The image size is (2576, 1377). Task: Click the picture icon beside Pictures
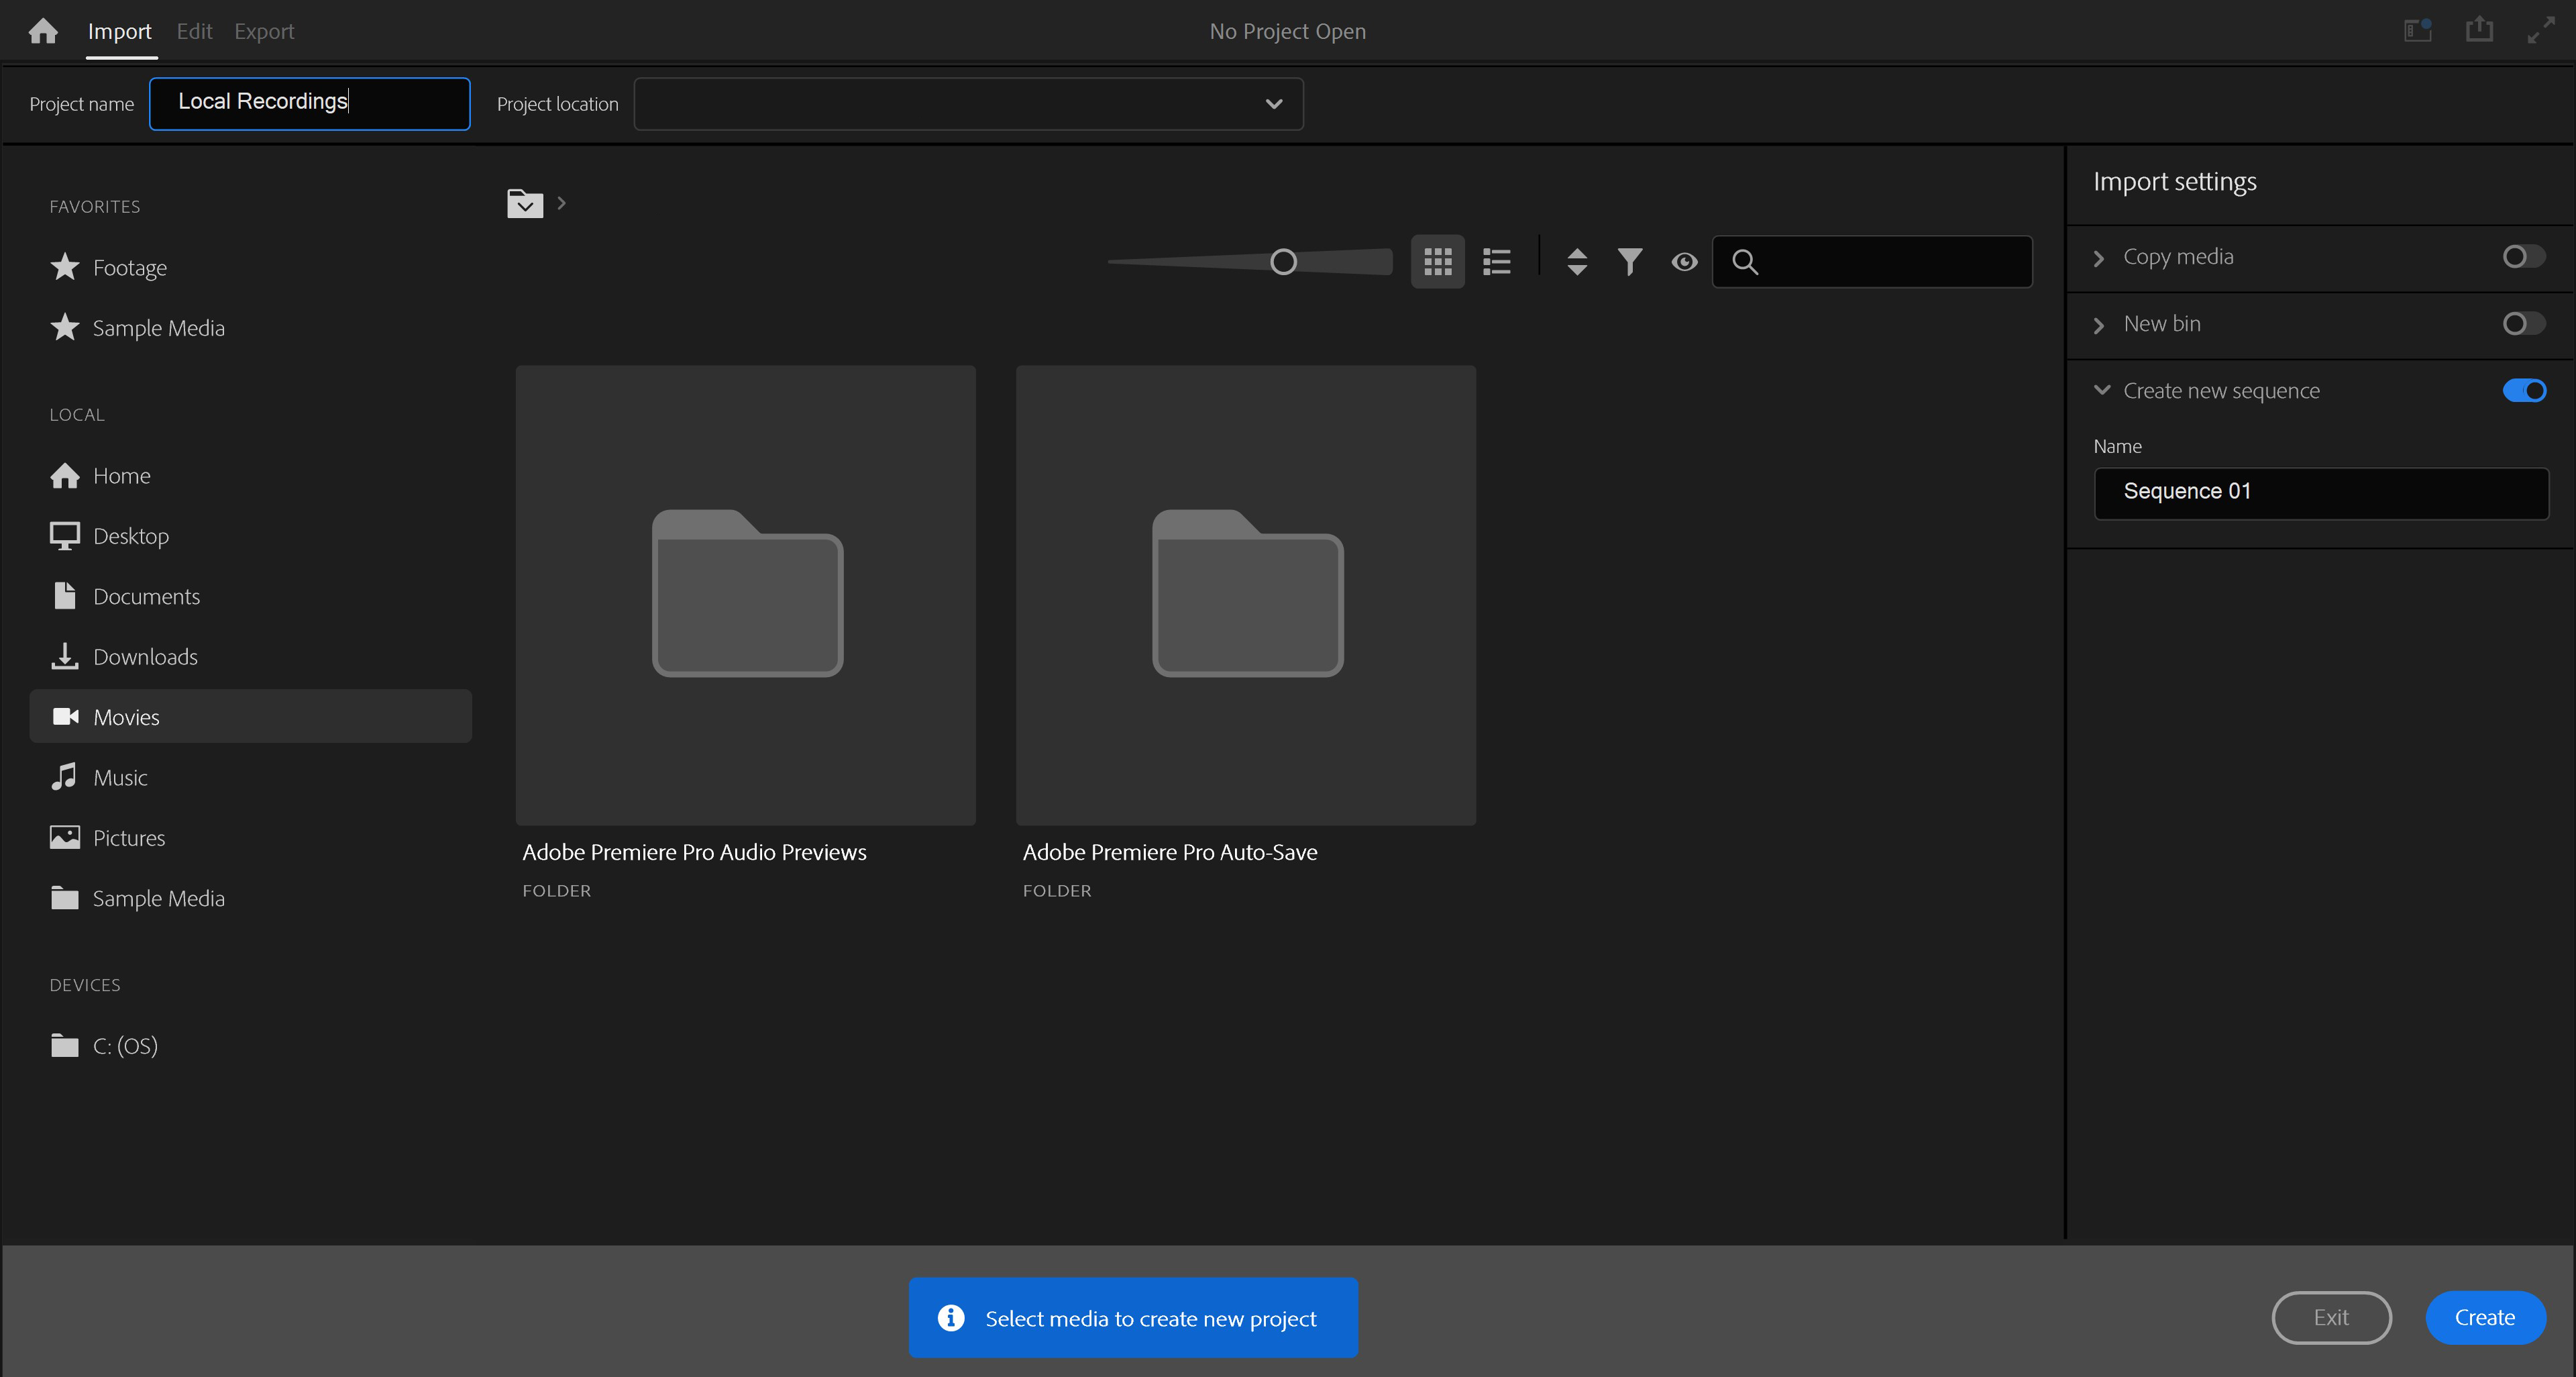coord(65,837)
